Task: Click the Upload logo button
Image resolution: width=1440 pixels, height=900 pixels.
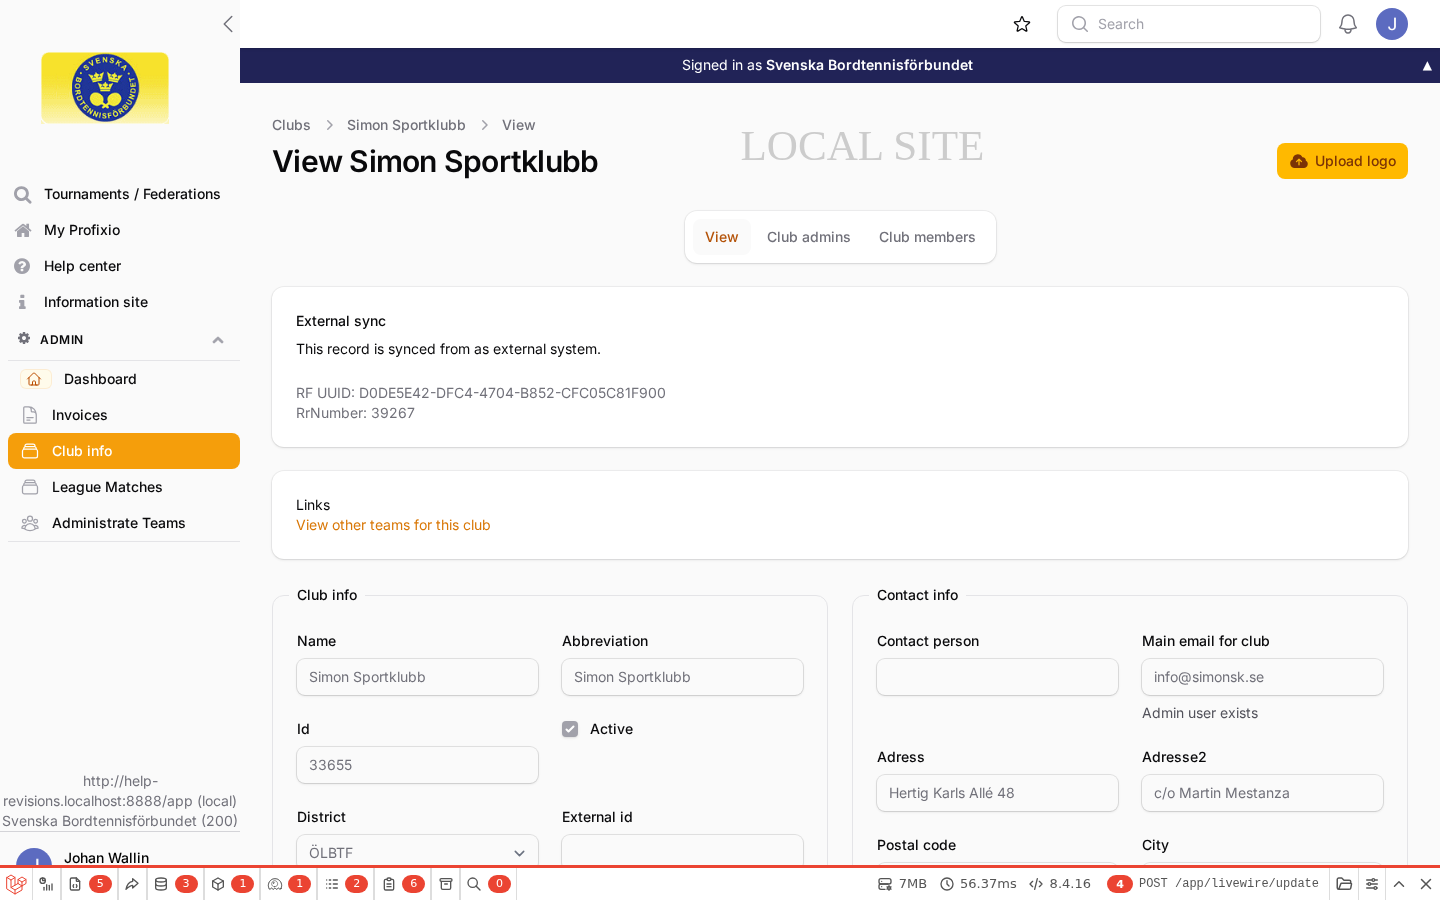Action: (1342, 161)
